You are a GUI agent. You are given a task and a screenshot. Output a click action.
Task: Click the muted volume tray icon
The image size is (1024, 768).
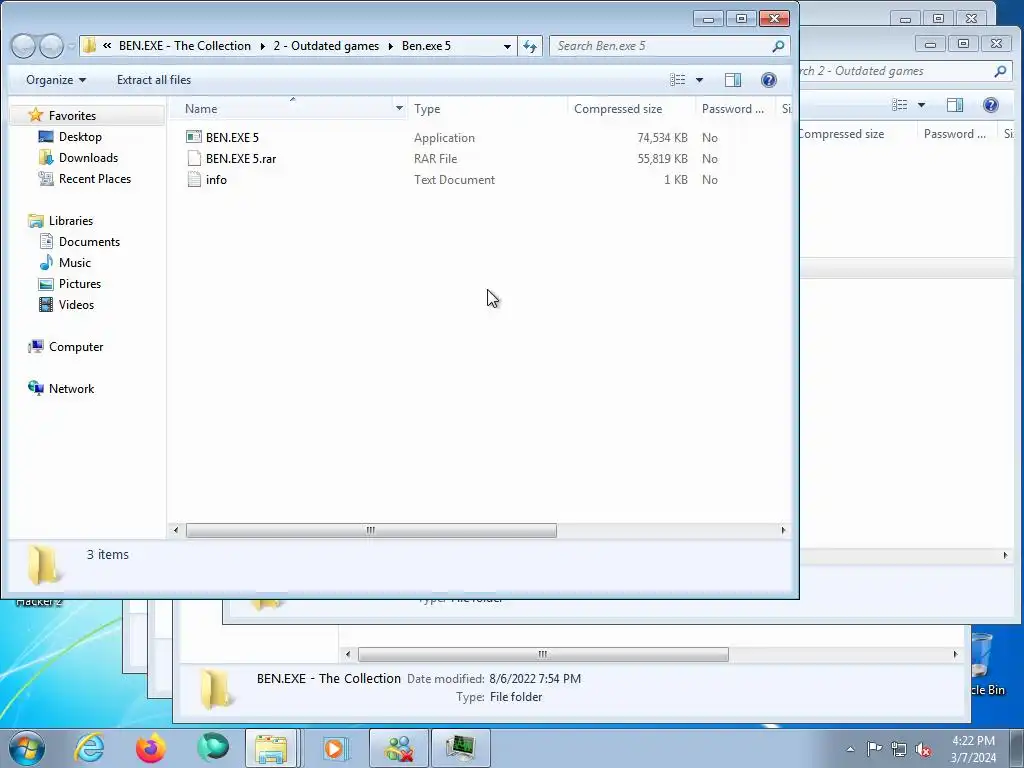(x=923, y=749)
